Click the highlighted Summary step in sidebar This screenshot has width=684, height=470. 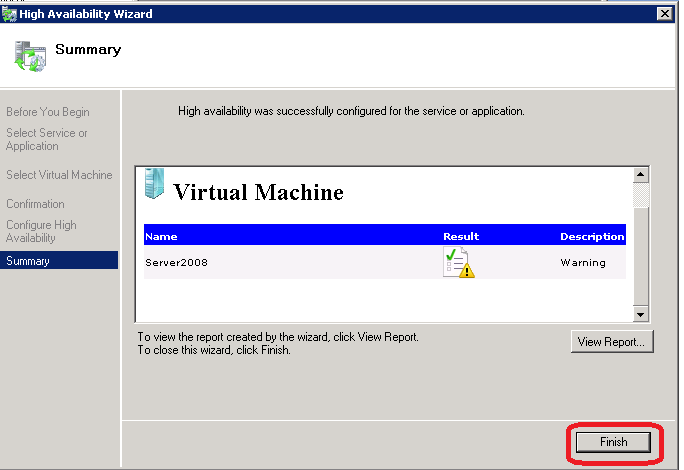[28, 261]
